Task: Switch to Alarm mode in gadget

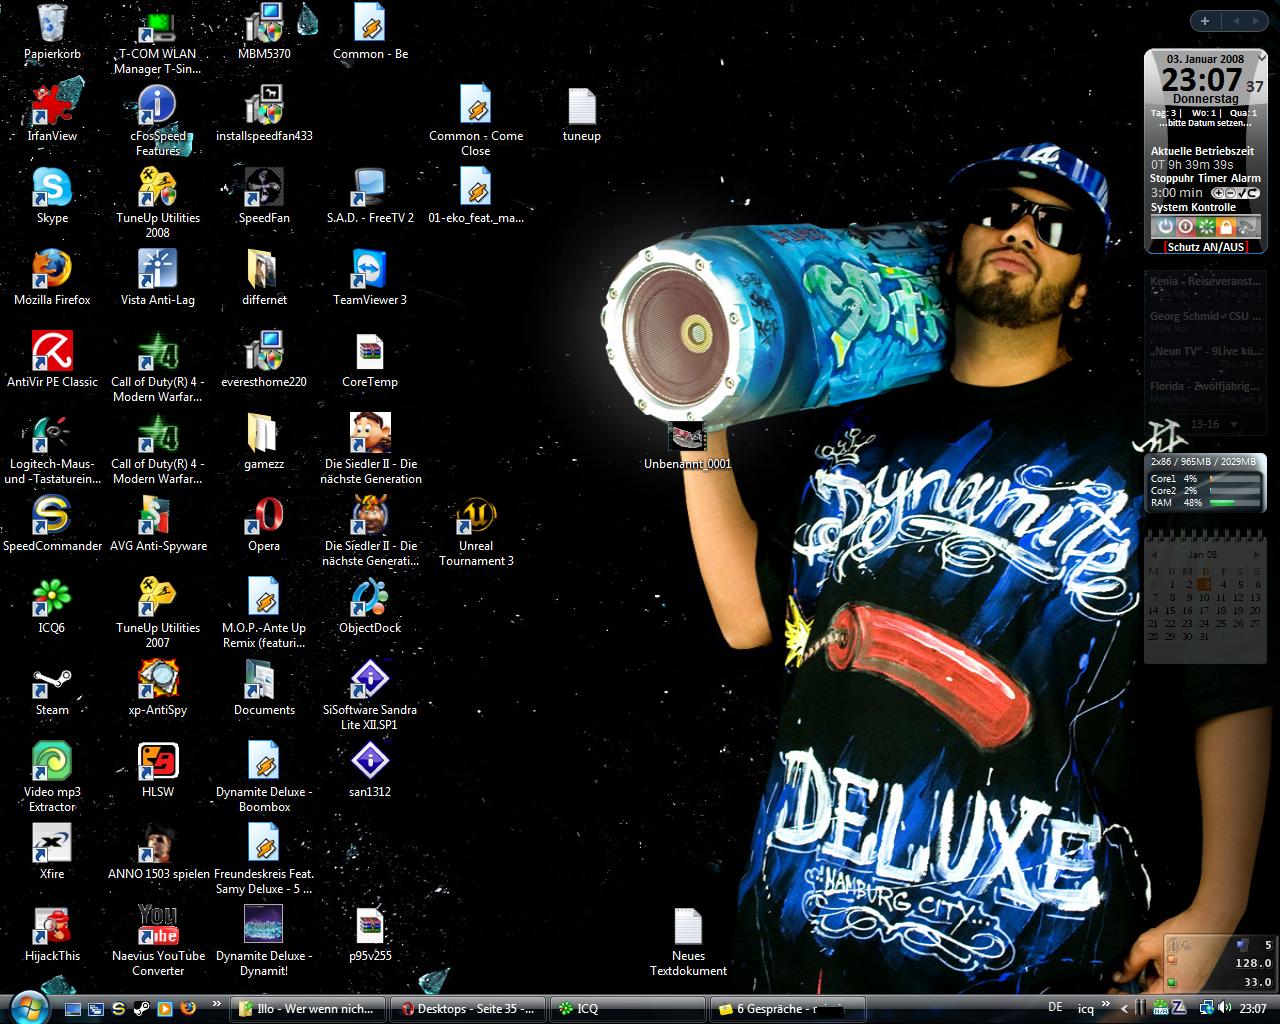Action: 1246,178
